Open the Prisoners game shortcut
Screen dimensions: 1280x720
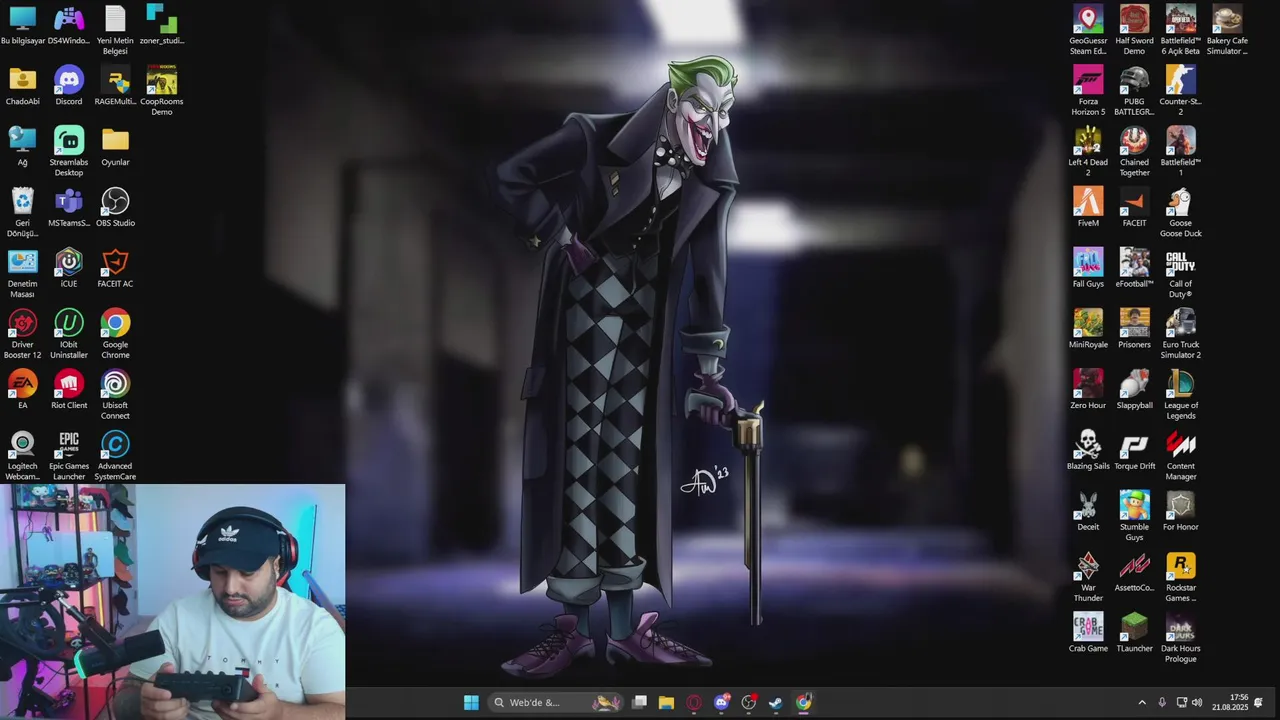pyautogui.click(x=1134, y=330)
